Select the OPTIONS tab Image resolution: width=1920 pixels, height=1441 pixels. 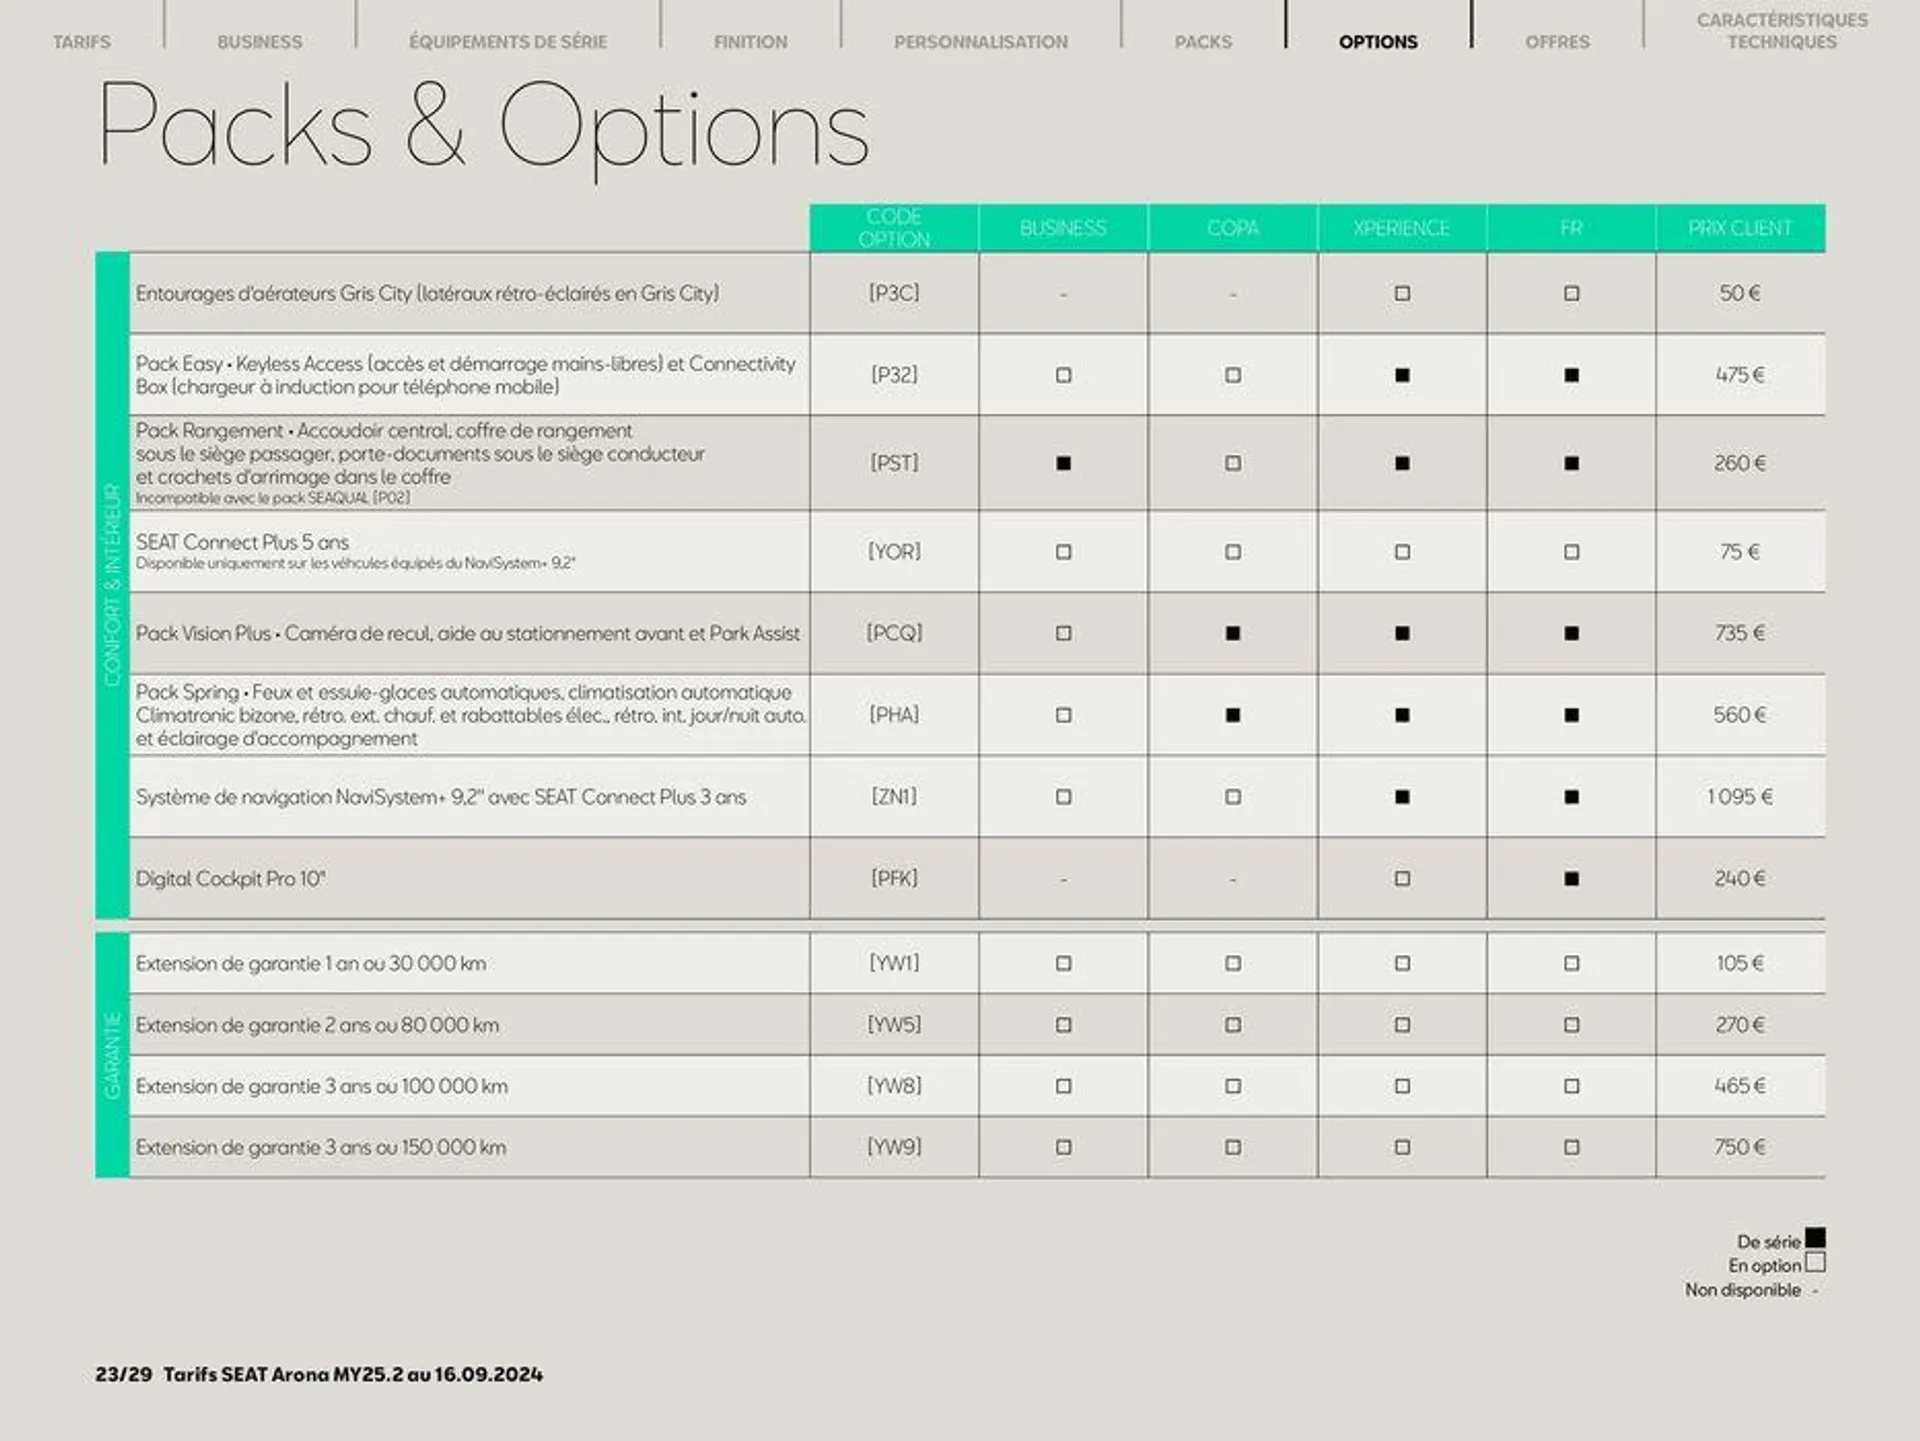[x=1378, y=42]
